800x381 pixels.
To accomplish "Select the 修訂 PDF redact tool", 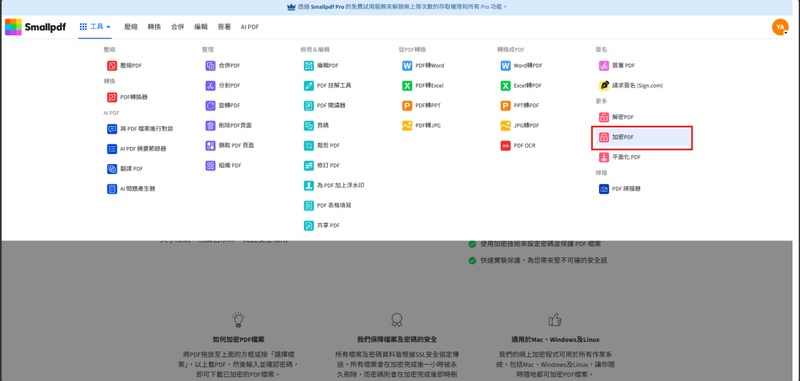I will pyautogui.click(x=322, y=166).
